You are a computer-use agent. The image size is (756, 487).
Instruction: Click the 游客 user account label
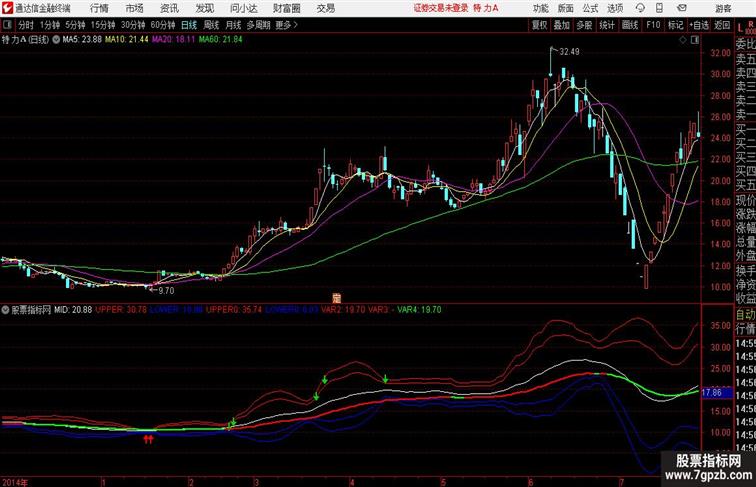coord(723,8)
